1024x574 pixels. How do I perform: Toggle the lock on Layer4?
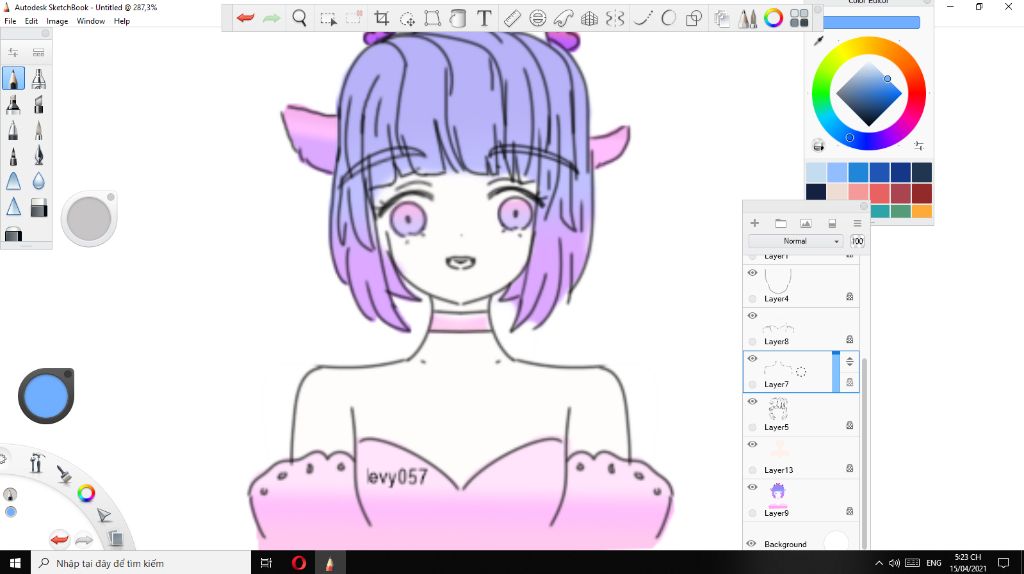coord(850,296)
